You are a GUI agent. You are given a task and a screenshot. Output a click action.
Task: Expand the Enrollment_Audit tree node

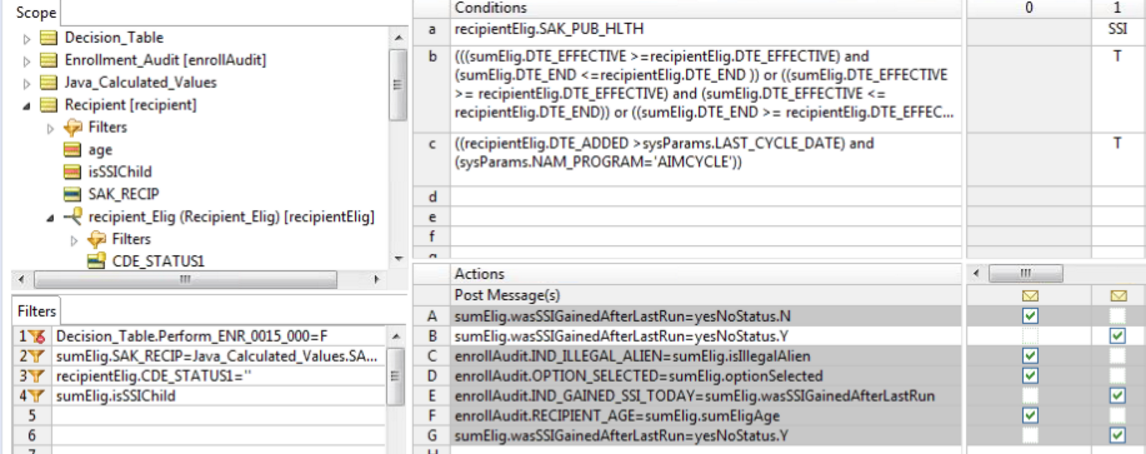(27, 61)
